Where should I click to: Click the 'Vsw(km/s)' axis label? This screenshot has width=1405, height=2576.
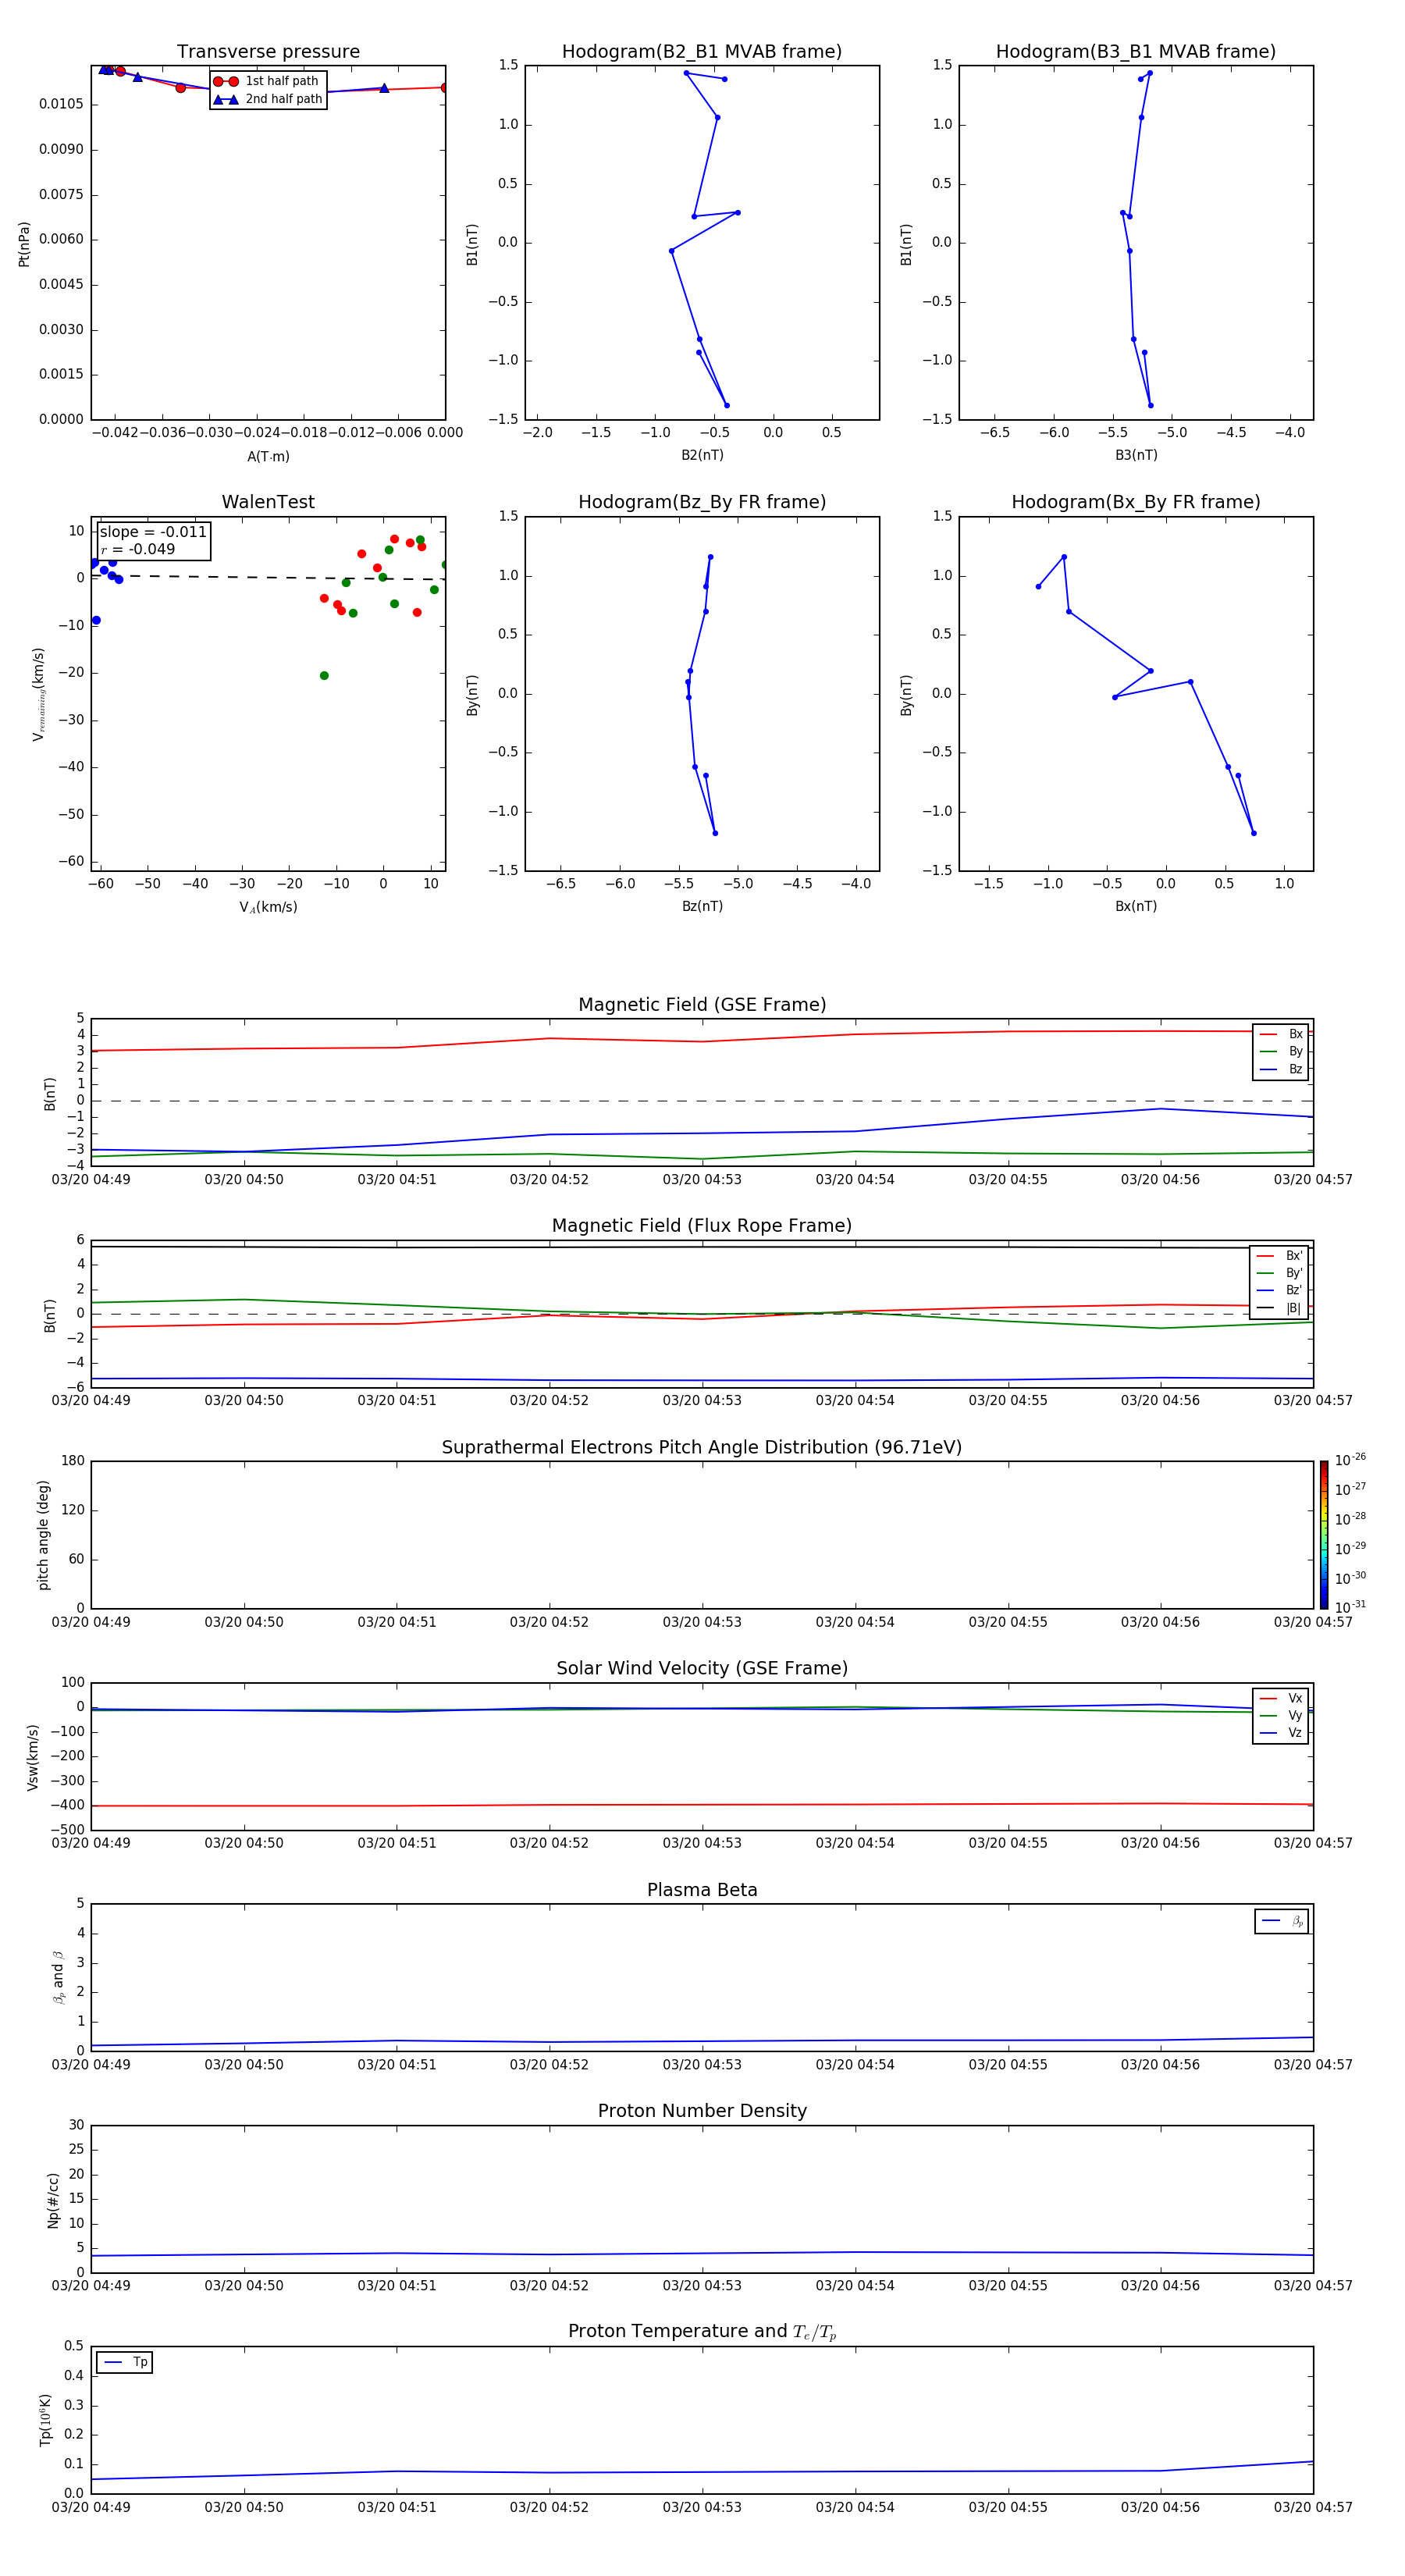[x=32, y=1757]
